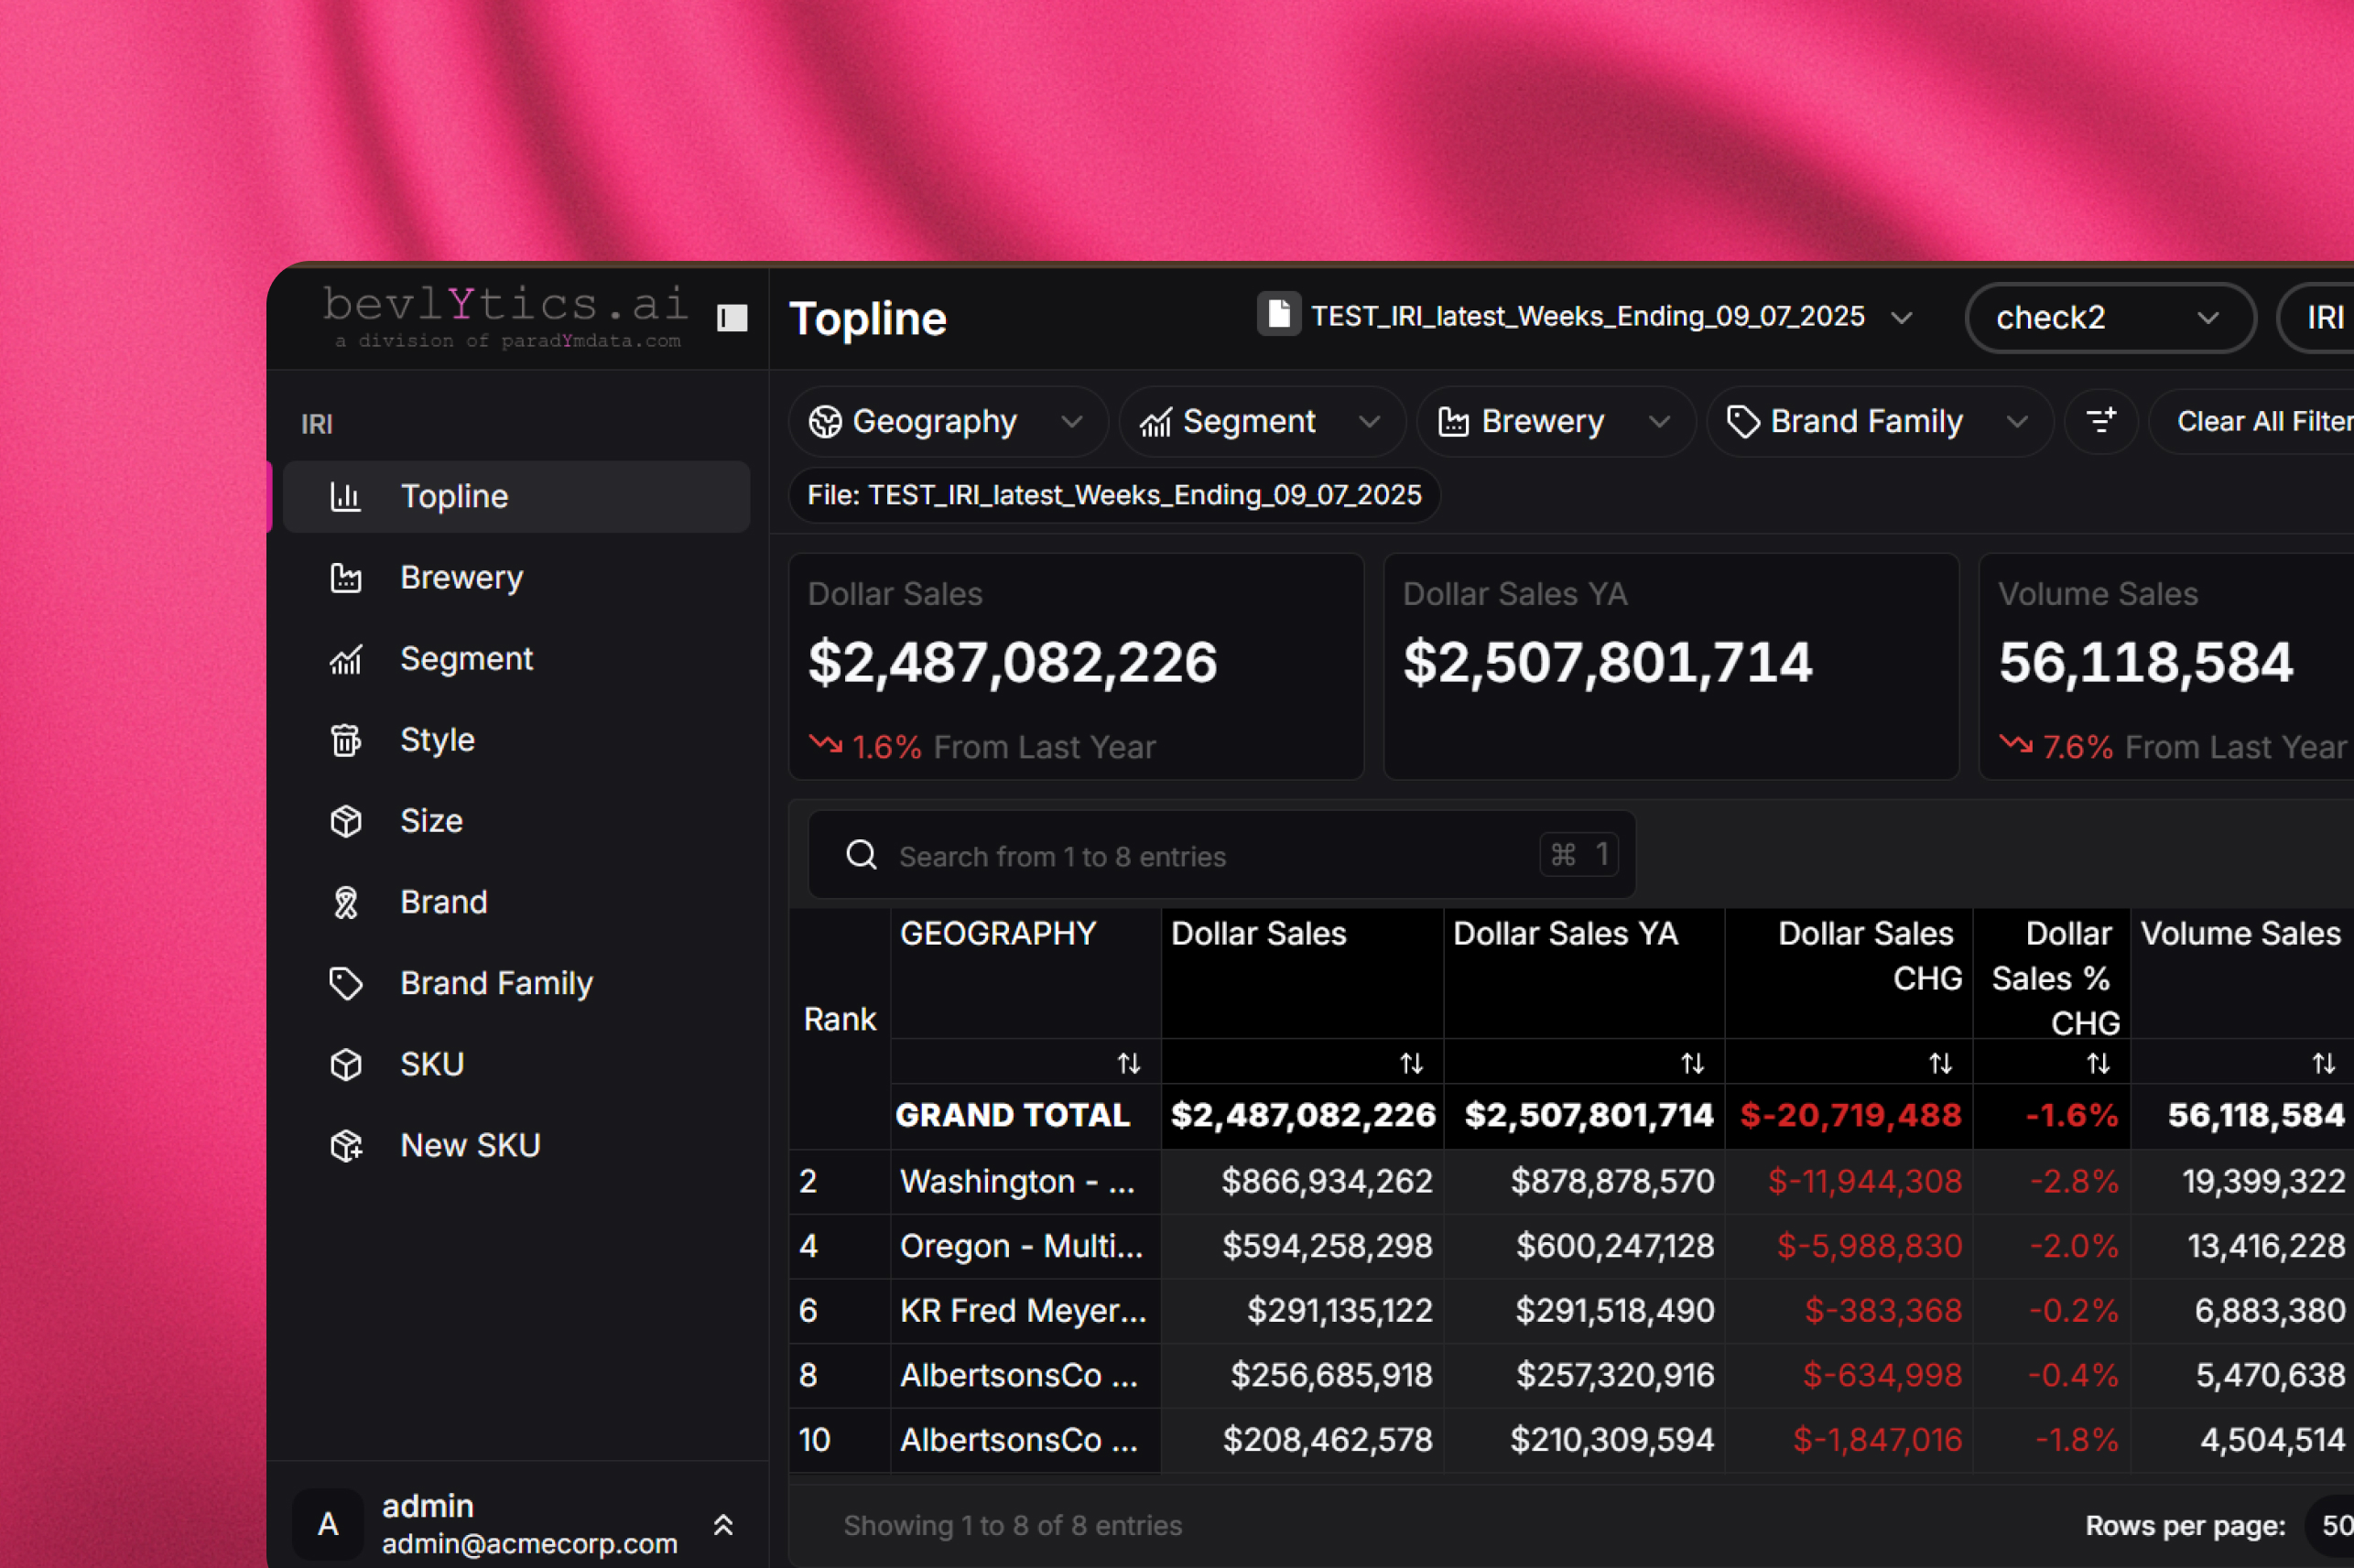2354x1568 pixels.
Task: Open the New SKU page
Action: click(470, 1145)
